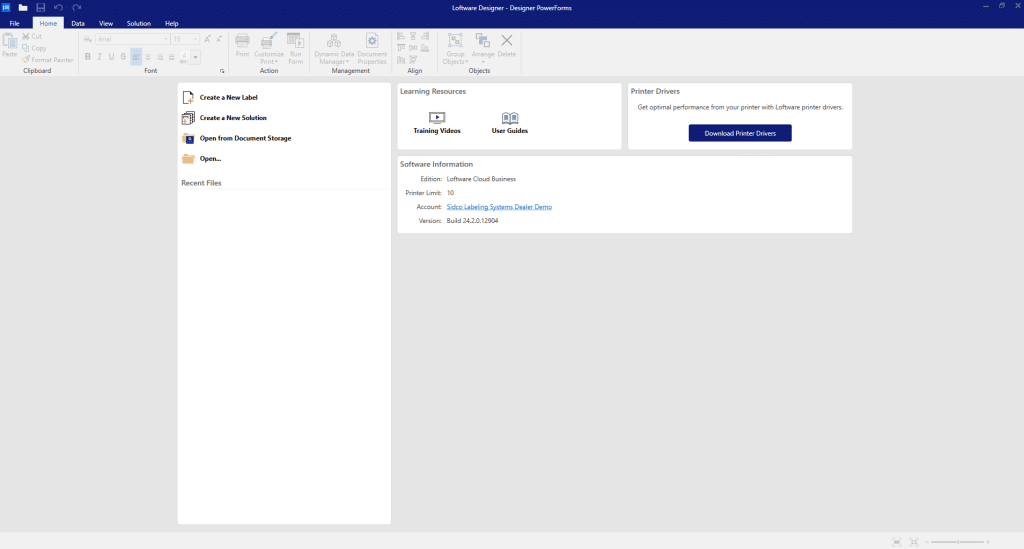Toggle align text left
This screenshot has height=549, width=1024.
pyautogui.click(x=136, y=57)
